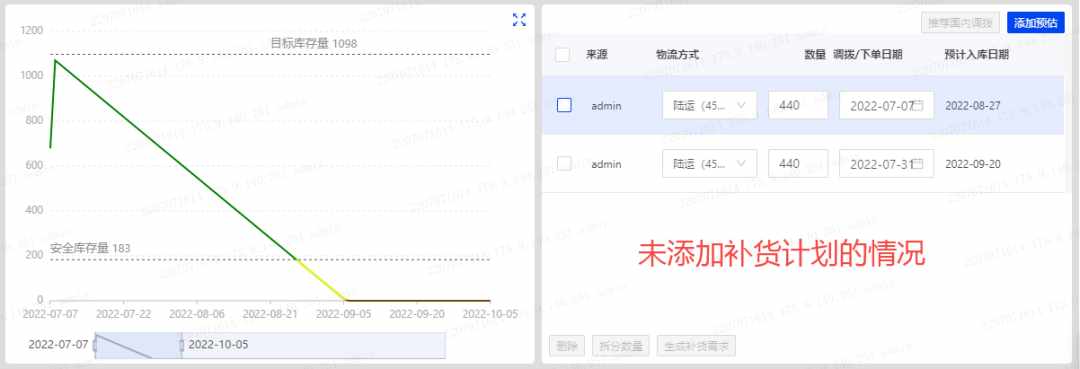
Task: Click the second row quantity field showing 440
Action: pyautogui.click(x=798, y=164)
